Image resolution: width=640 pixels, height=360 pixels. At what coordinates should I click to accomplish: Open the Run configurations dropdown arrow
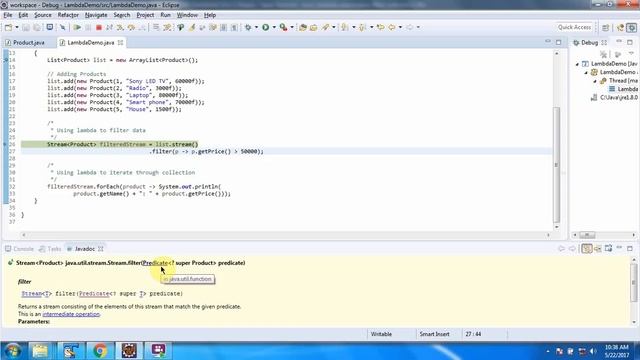pos(274,27)
